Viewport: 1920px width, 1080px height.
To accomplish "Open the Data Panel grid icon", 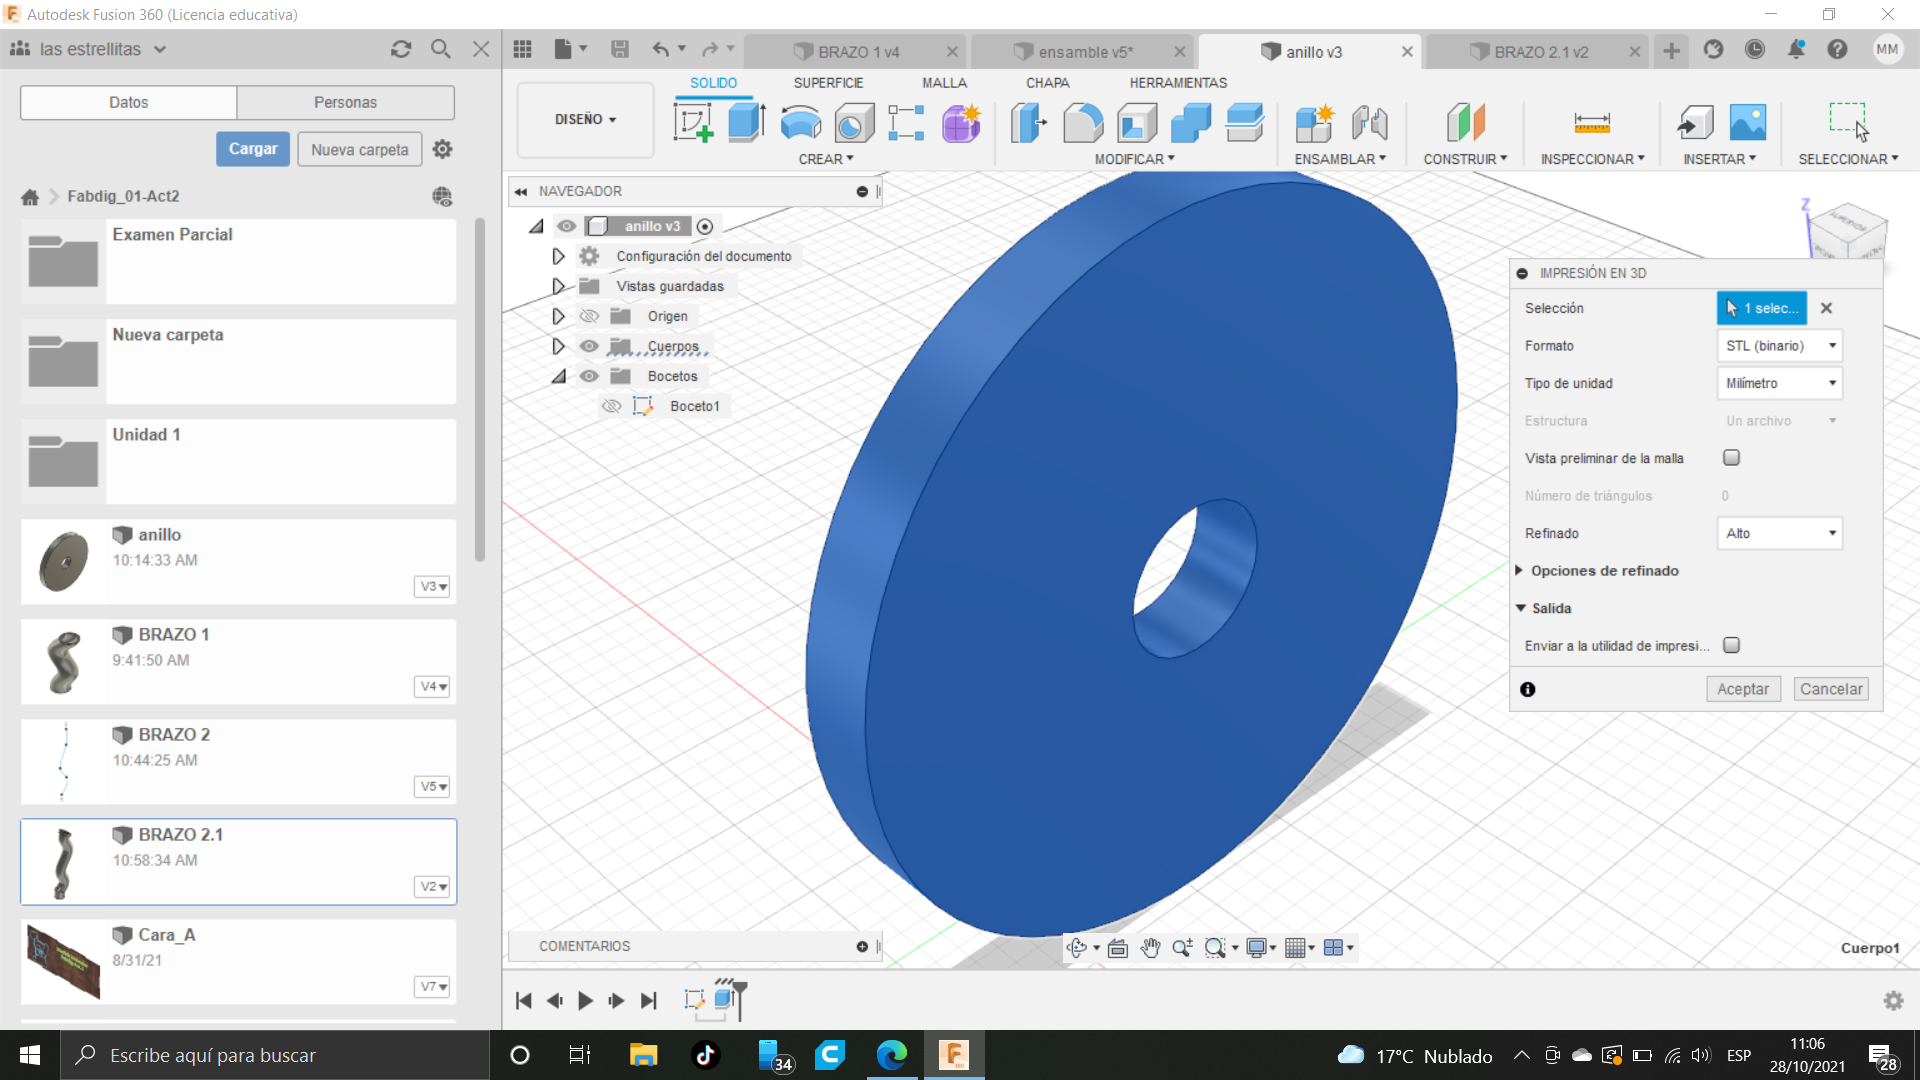I will 522,49.
